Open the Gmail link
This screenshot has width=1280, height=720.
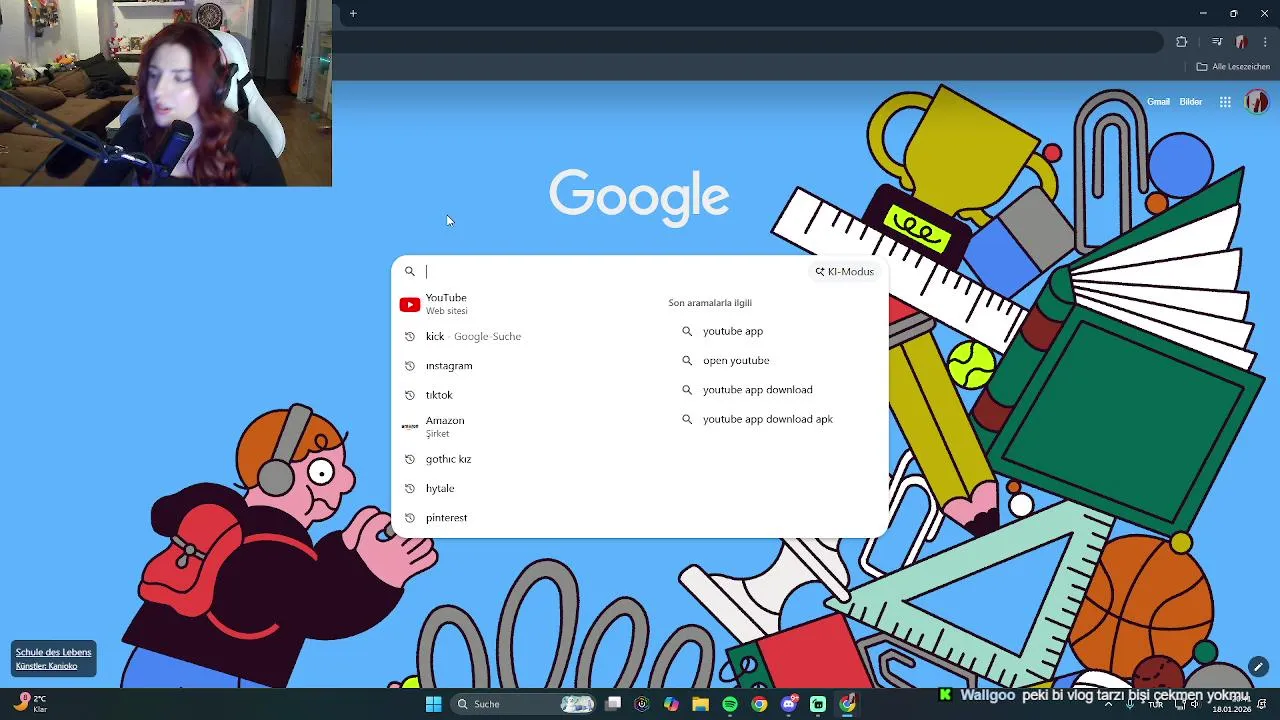point(1158,102)
